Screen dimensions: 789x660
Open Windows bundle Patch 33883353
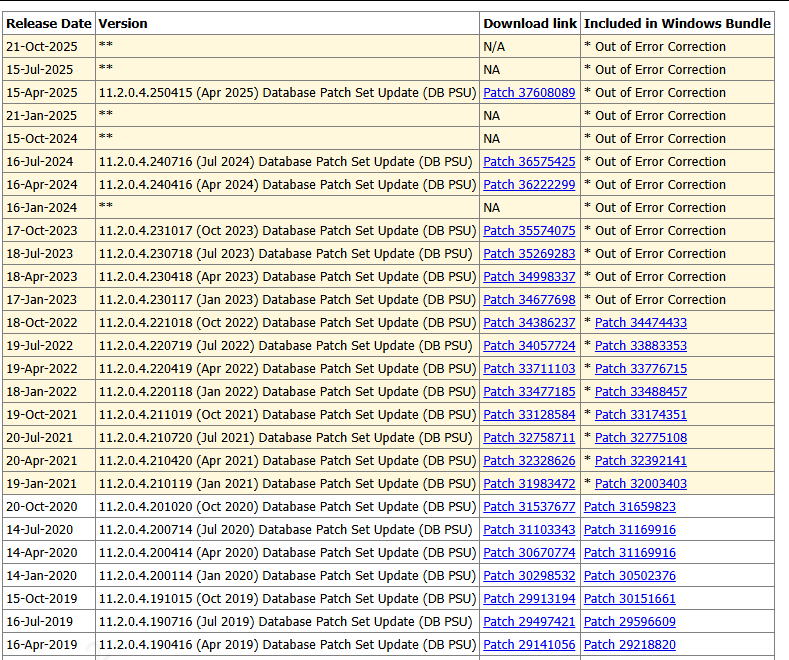[641, 346]
